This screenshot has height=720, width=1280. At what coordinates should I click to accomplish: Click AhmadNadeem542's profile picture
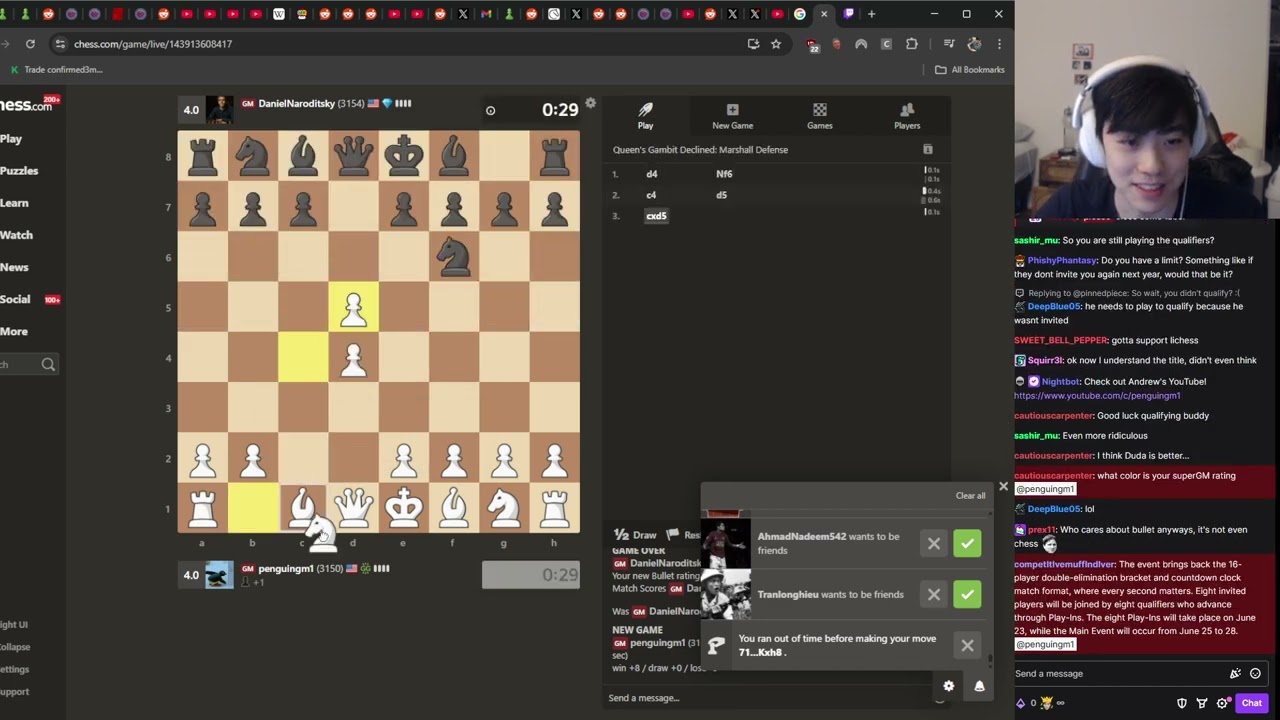[x=726, y=543]
